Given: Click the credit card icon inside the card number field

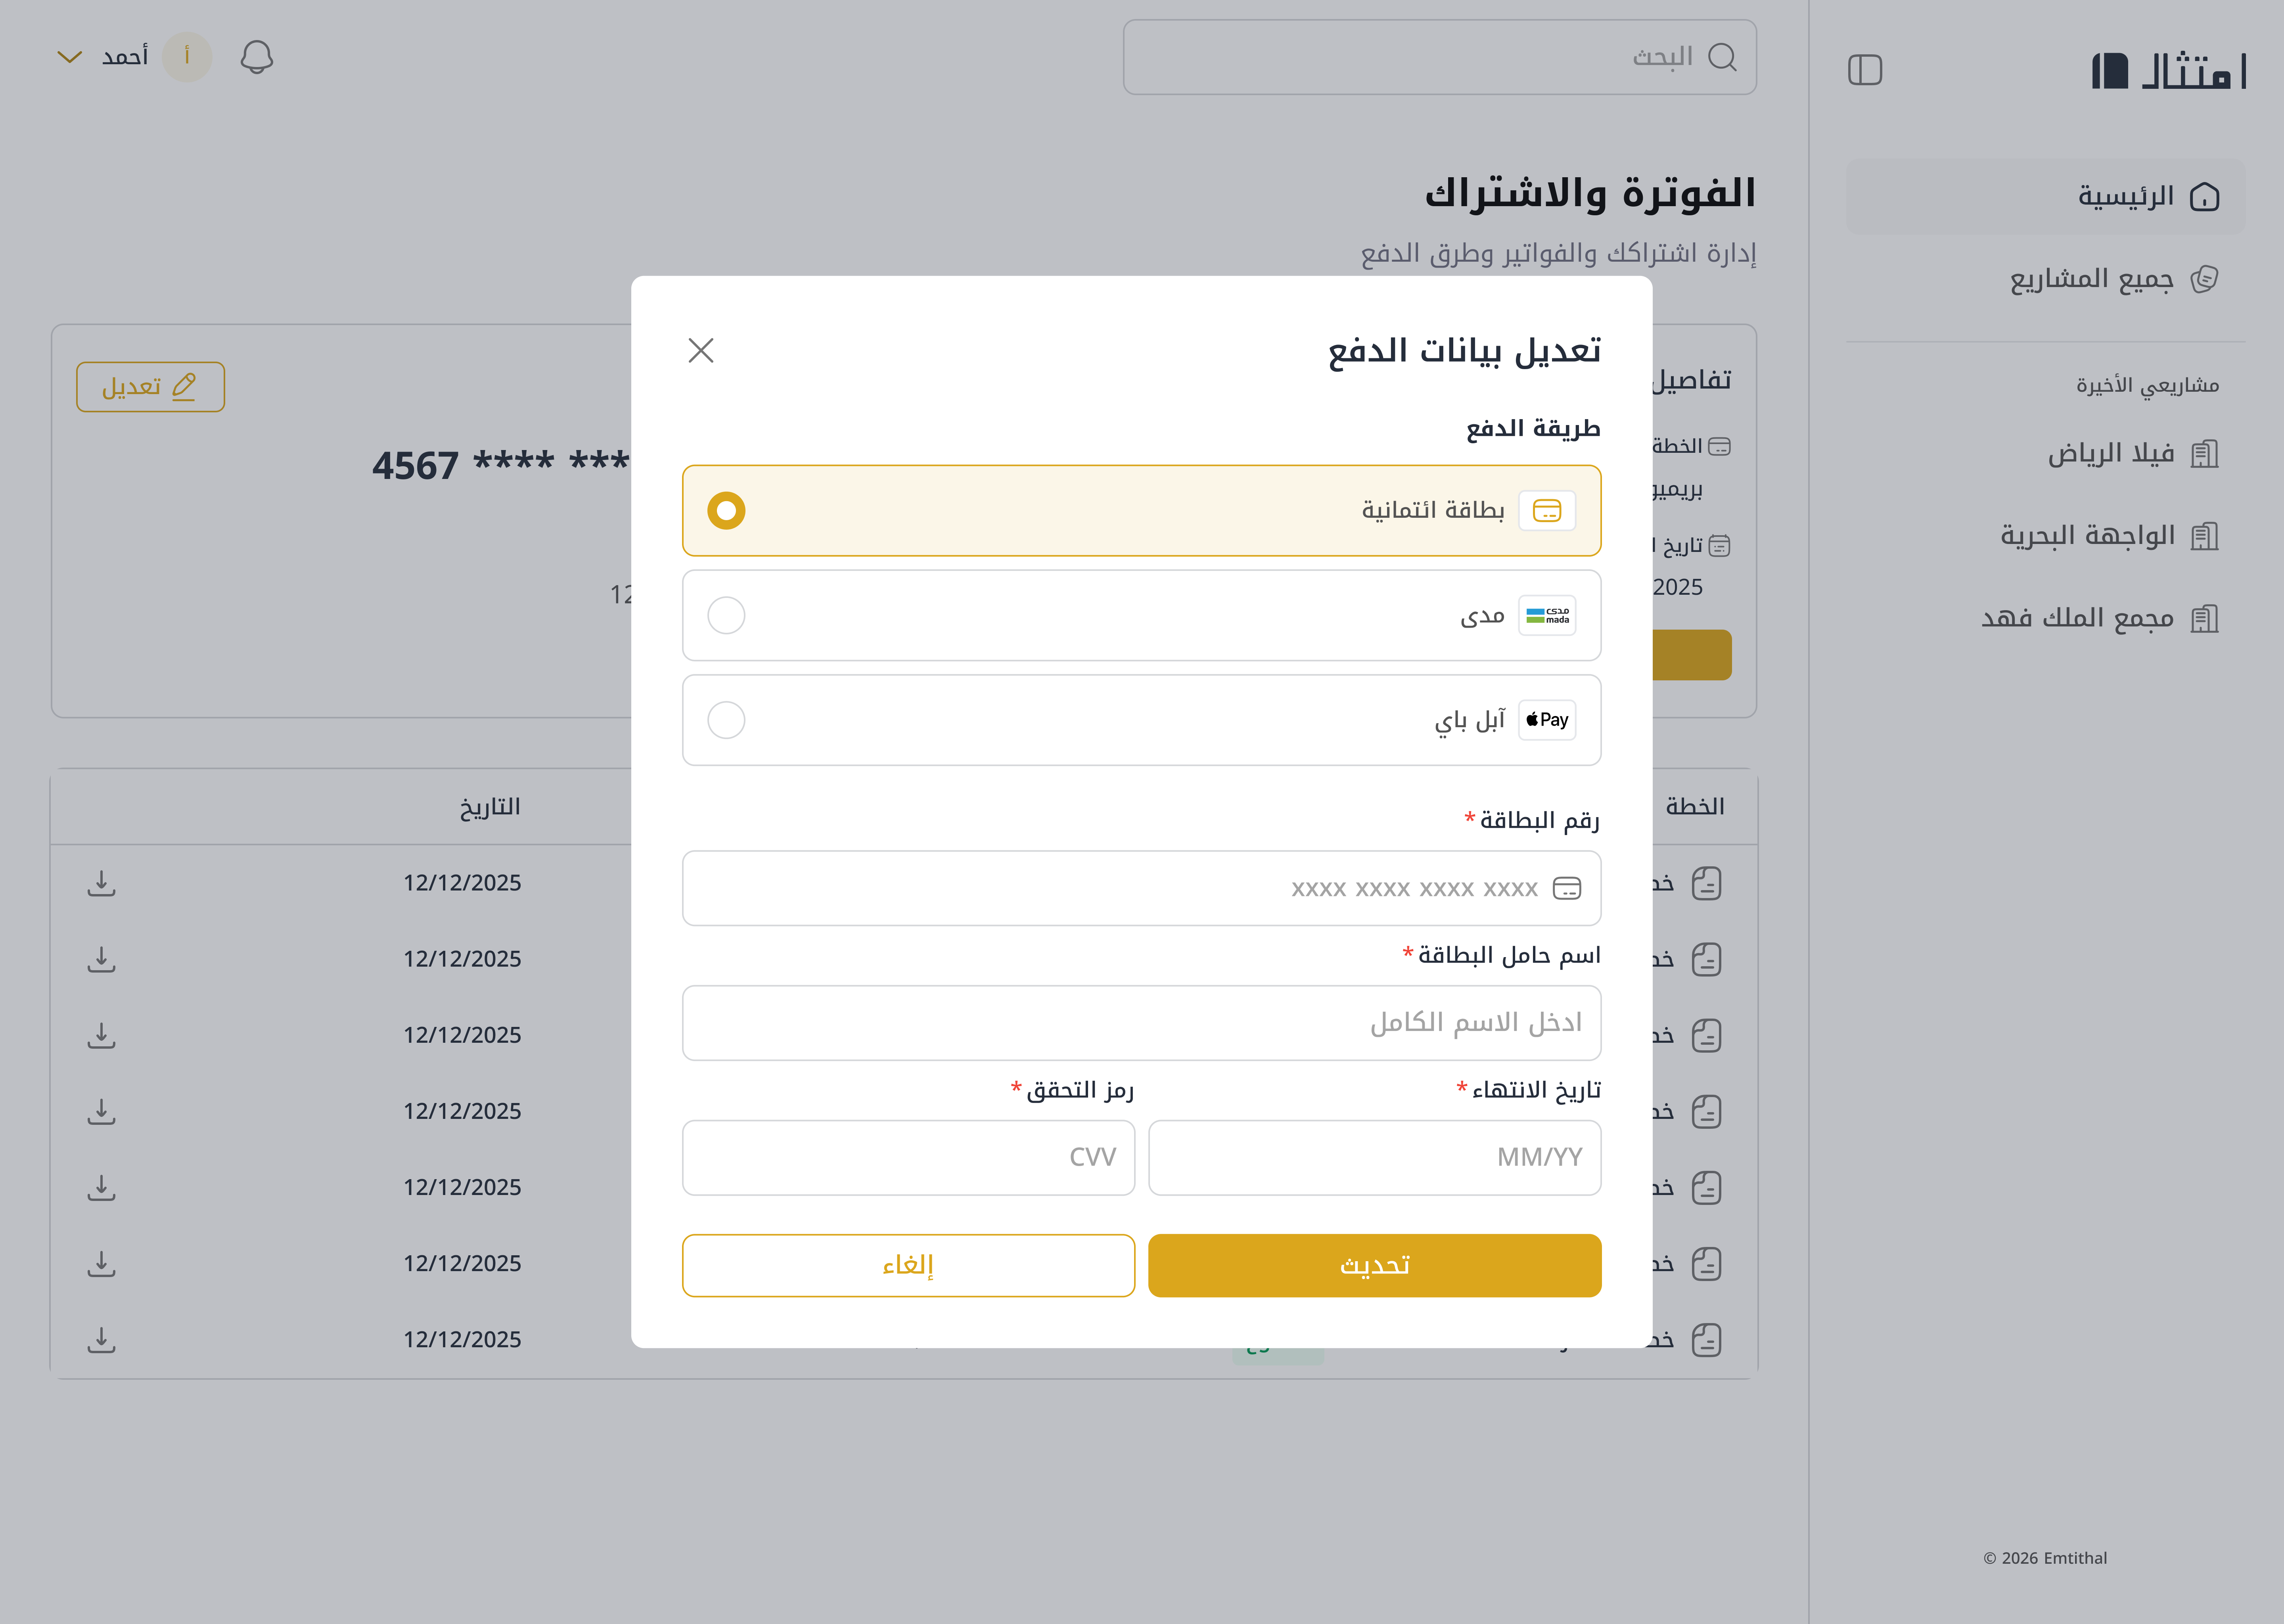Looking at the screenshot, I should coord(1568,888).
